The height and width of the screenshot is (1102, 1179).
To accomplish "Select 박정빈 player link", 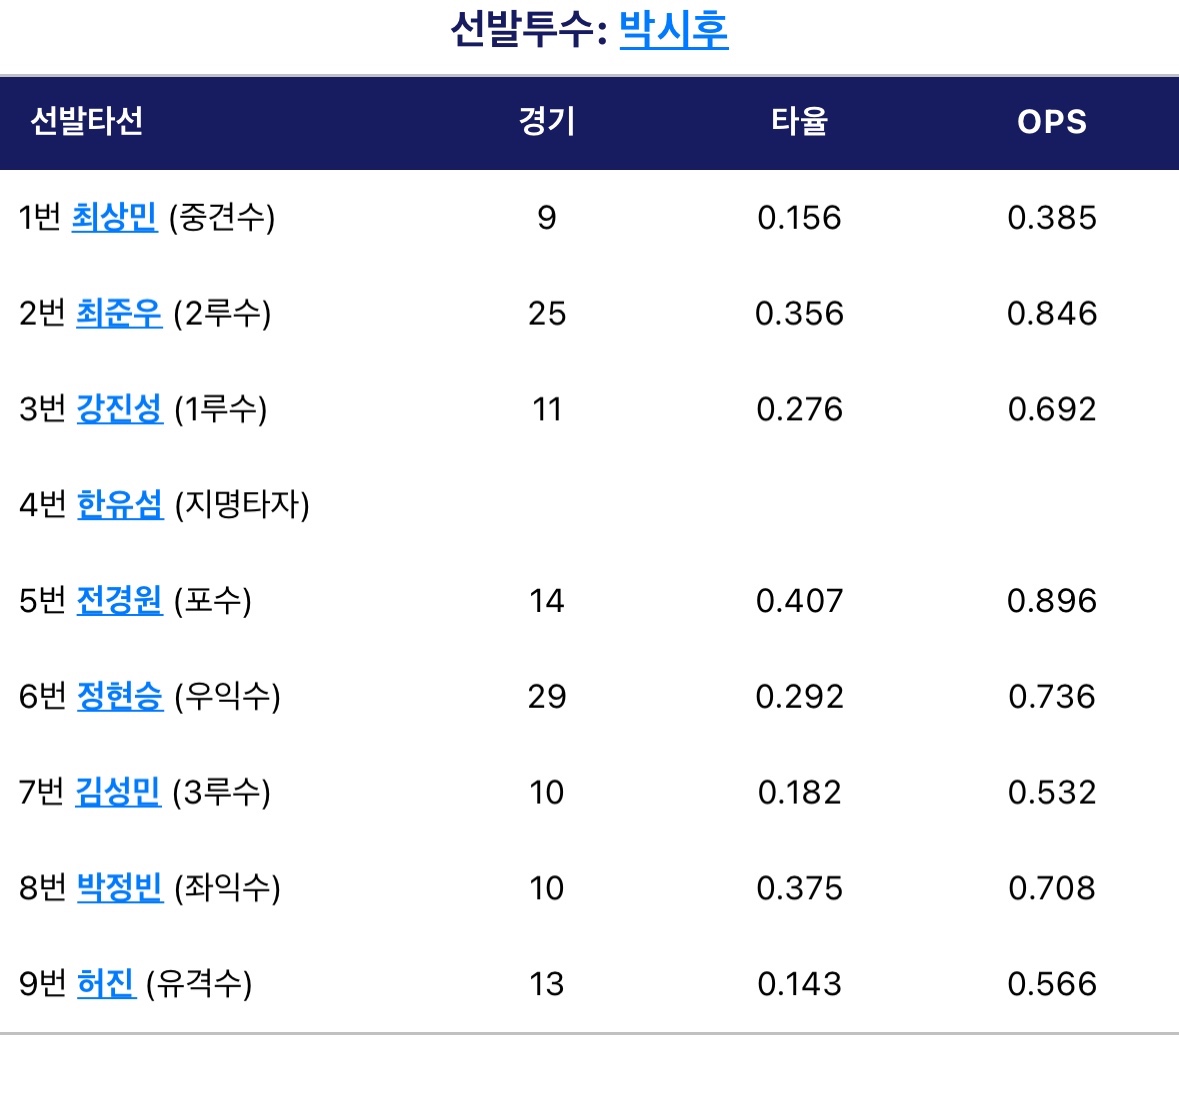I will pyautogui.click(x=119, y=888).
